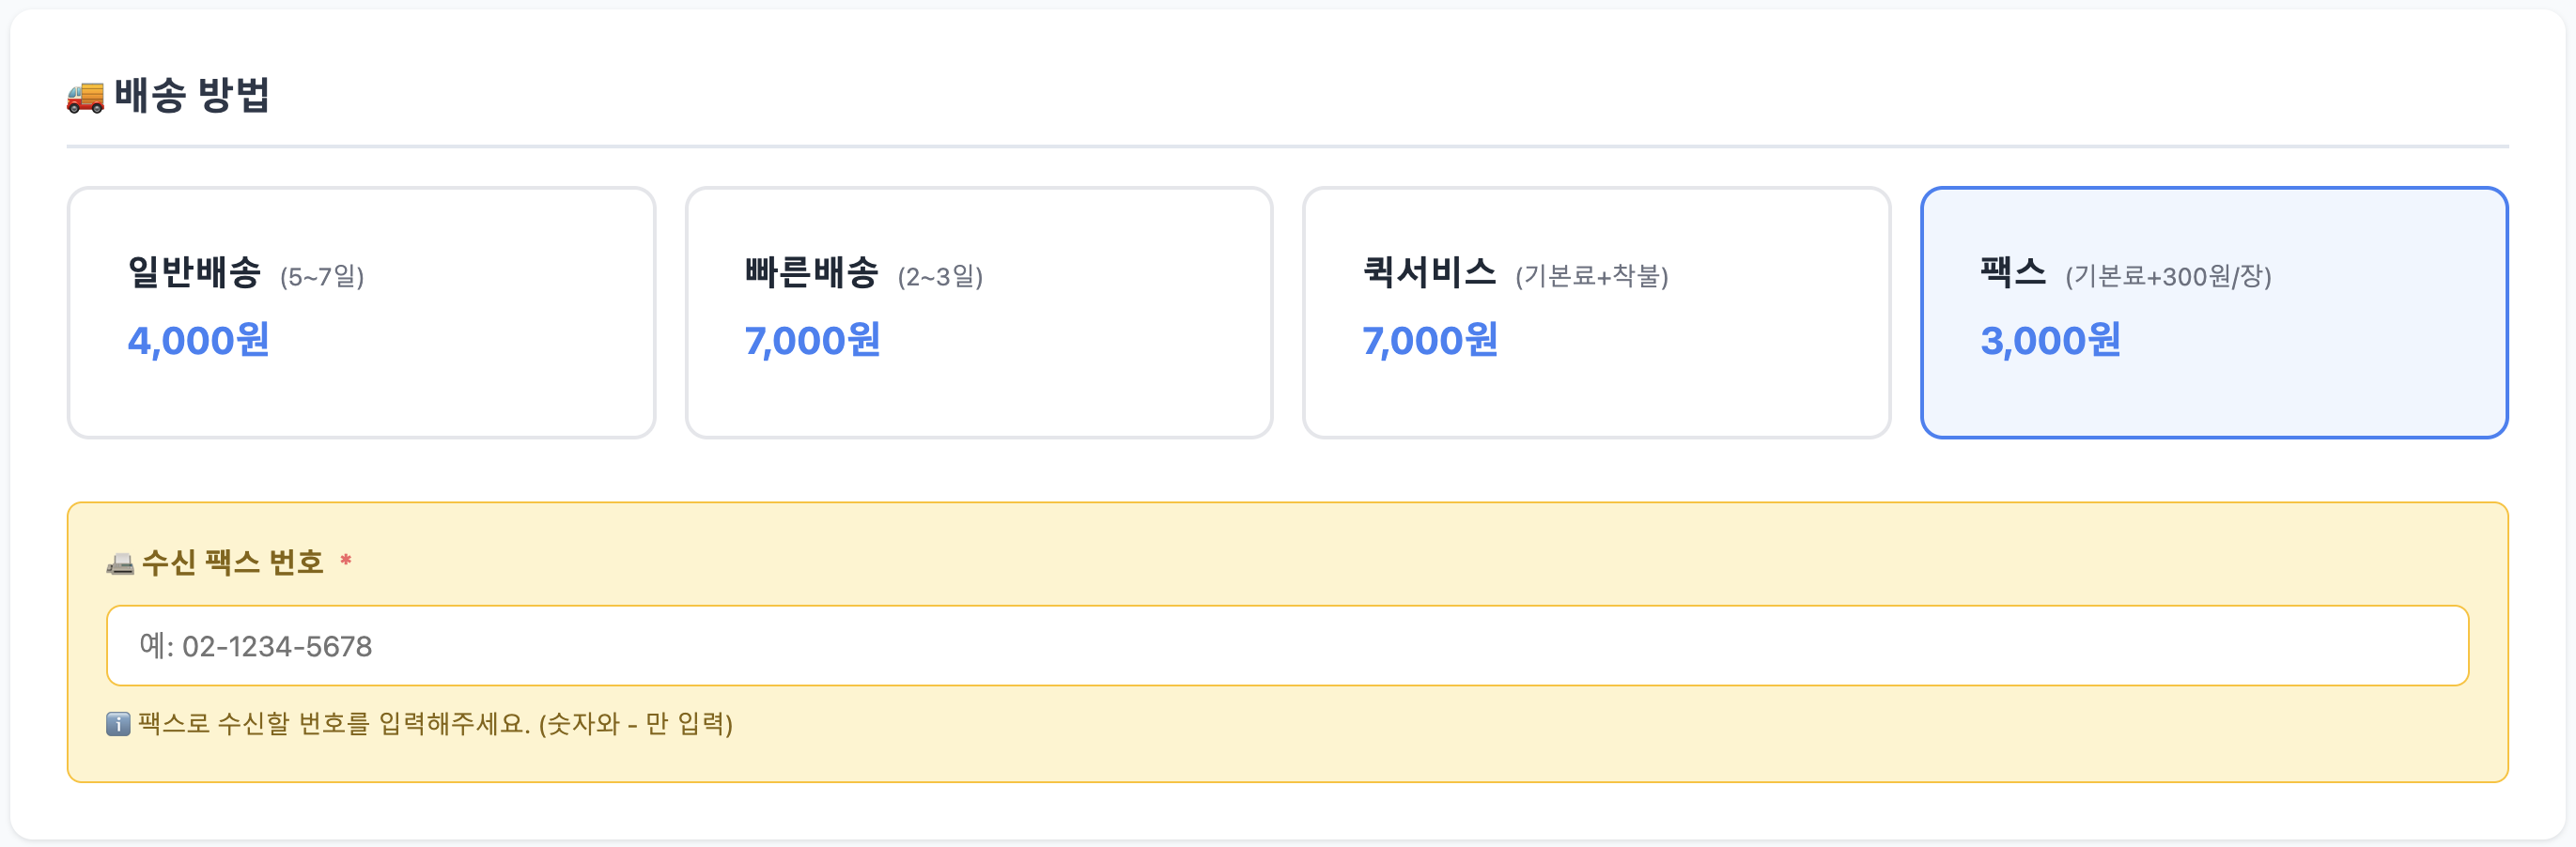Click the delivery truck icon in the heading
Viewport: 2576px width, 847px height.
[x=85, y=97]
